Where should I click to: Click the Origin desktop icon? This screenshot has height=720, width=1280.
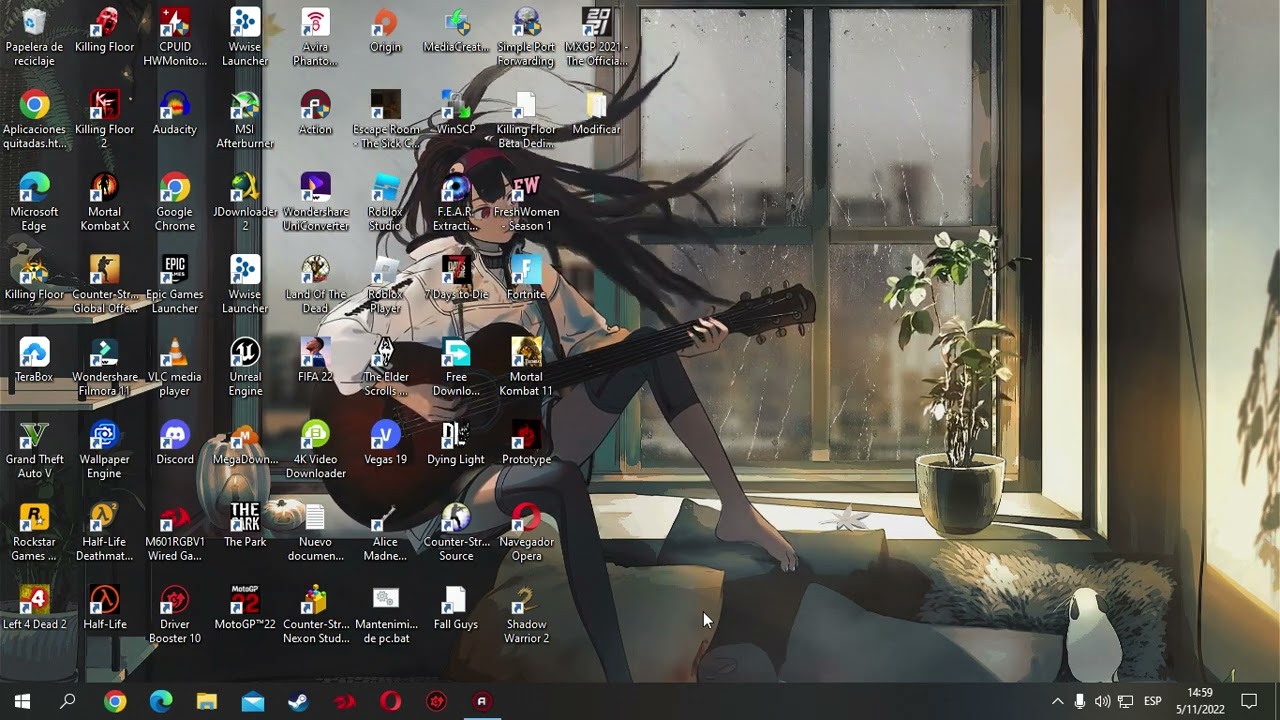click(x=385, y=30)
